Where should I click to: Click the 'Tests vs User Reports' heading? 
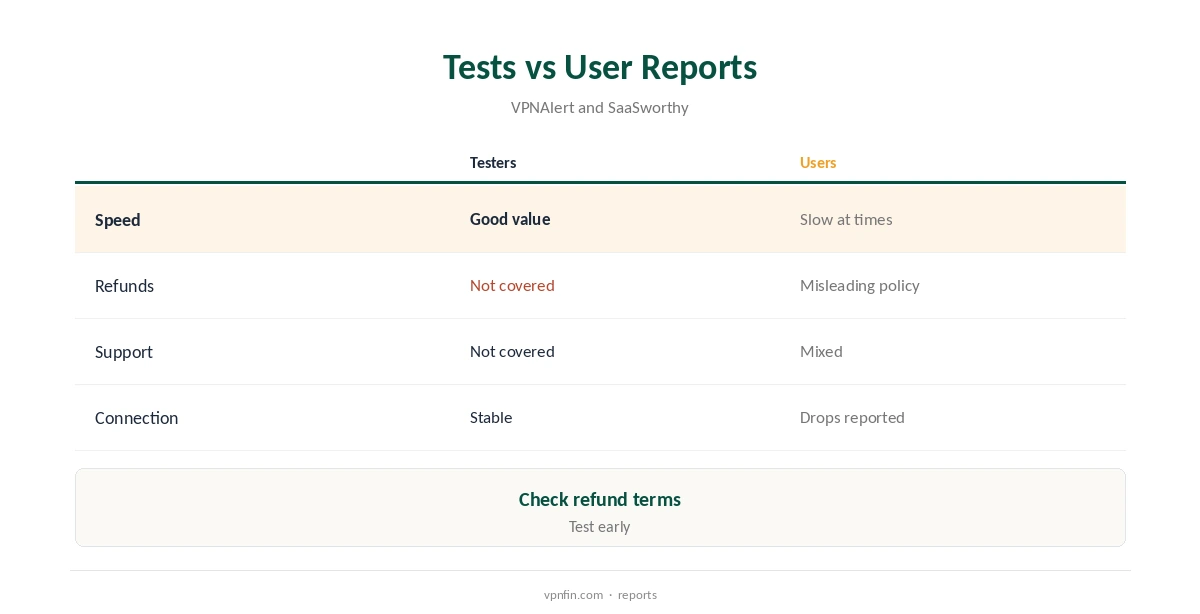point(600,67)
